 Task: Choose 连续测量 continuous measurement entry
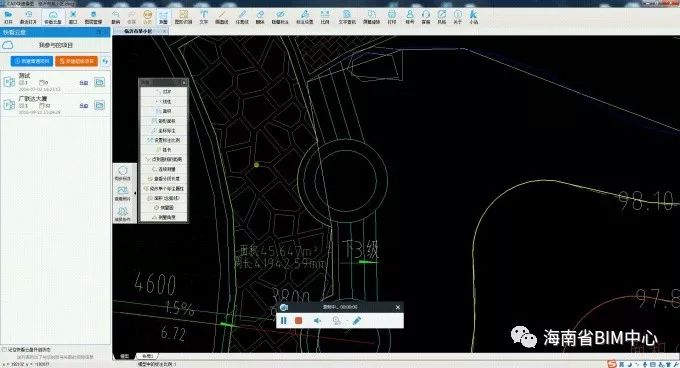coord(164,169)
